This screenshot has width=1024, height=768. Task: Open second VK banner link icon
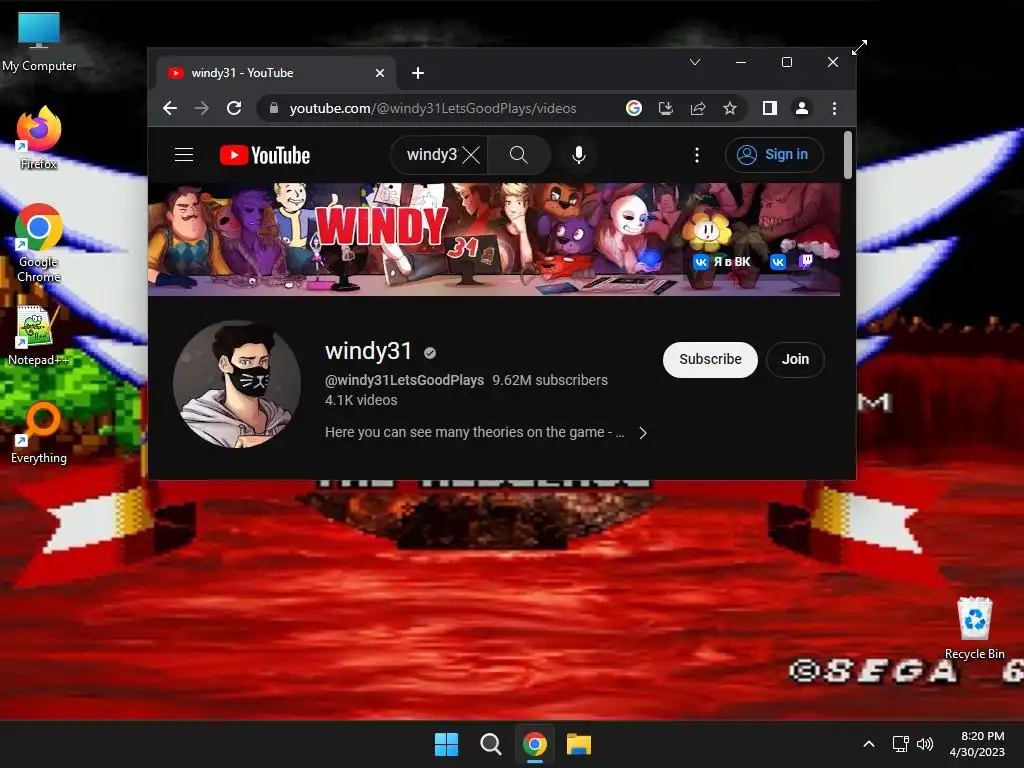point(778,262)
